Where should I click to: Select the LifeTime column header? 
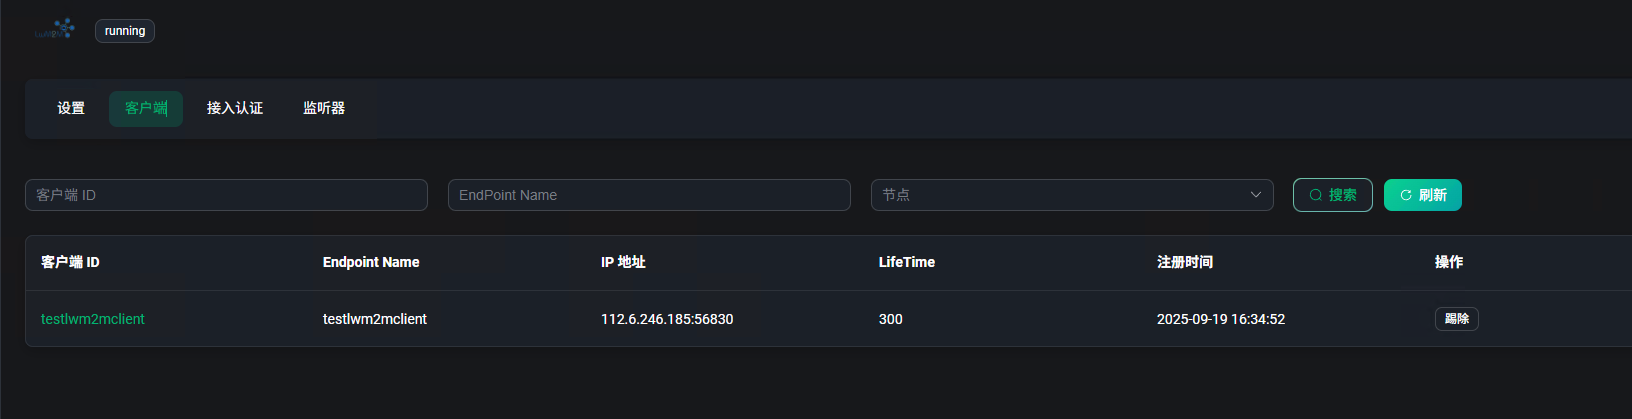[906, 262]
